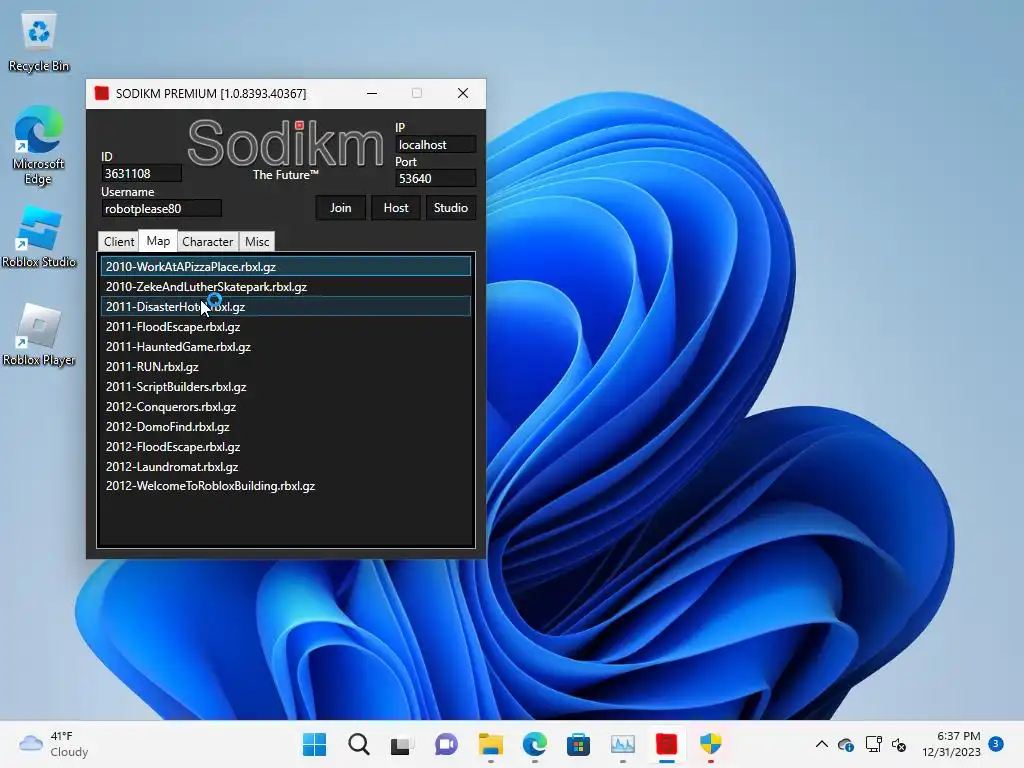Screen dimensions: 1024x768
Task: Click the IP field showing localhost
Action: coord(435,145)
